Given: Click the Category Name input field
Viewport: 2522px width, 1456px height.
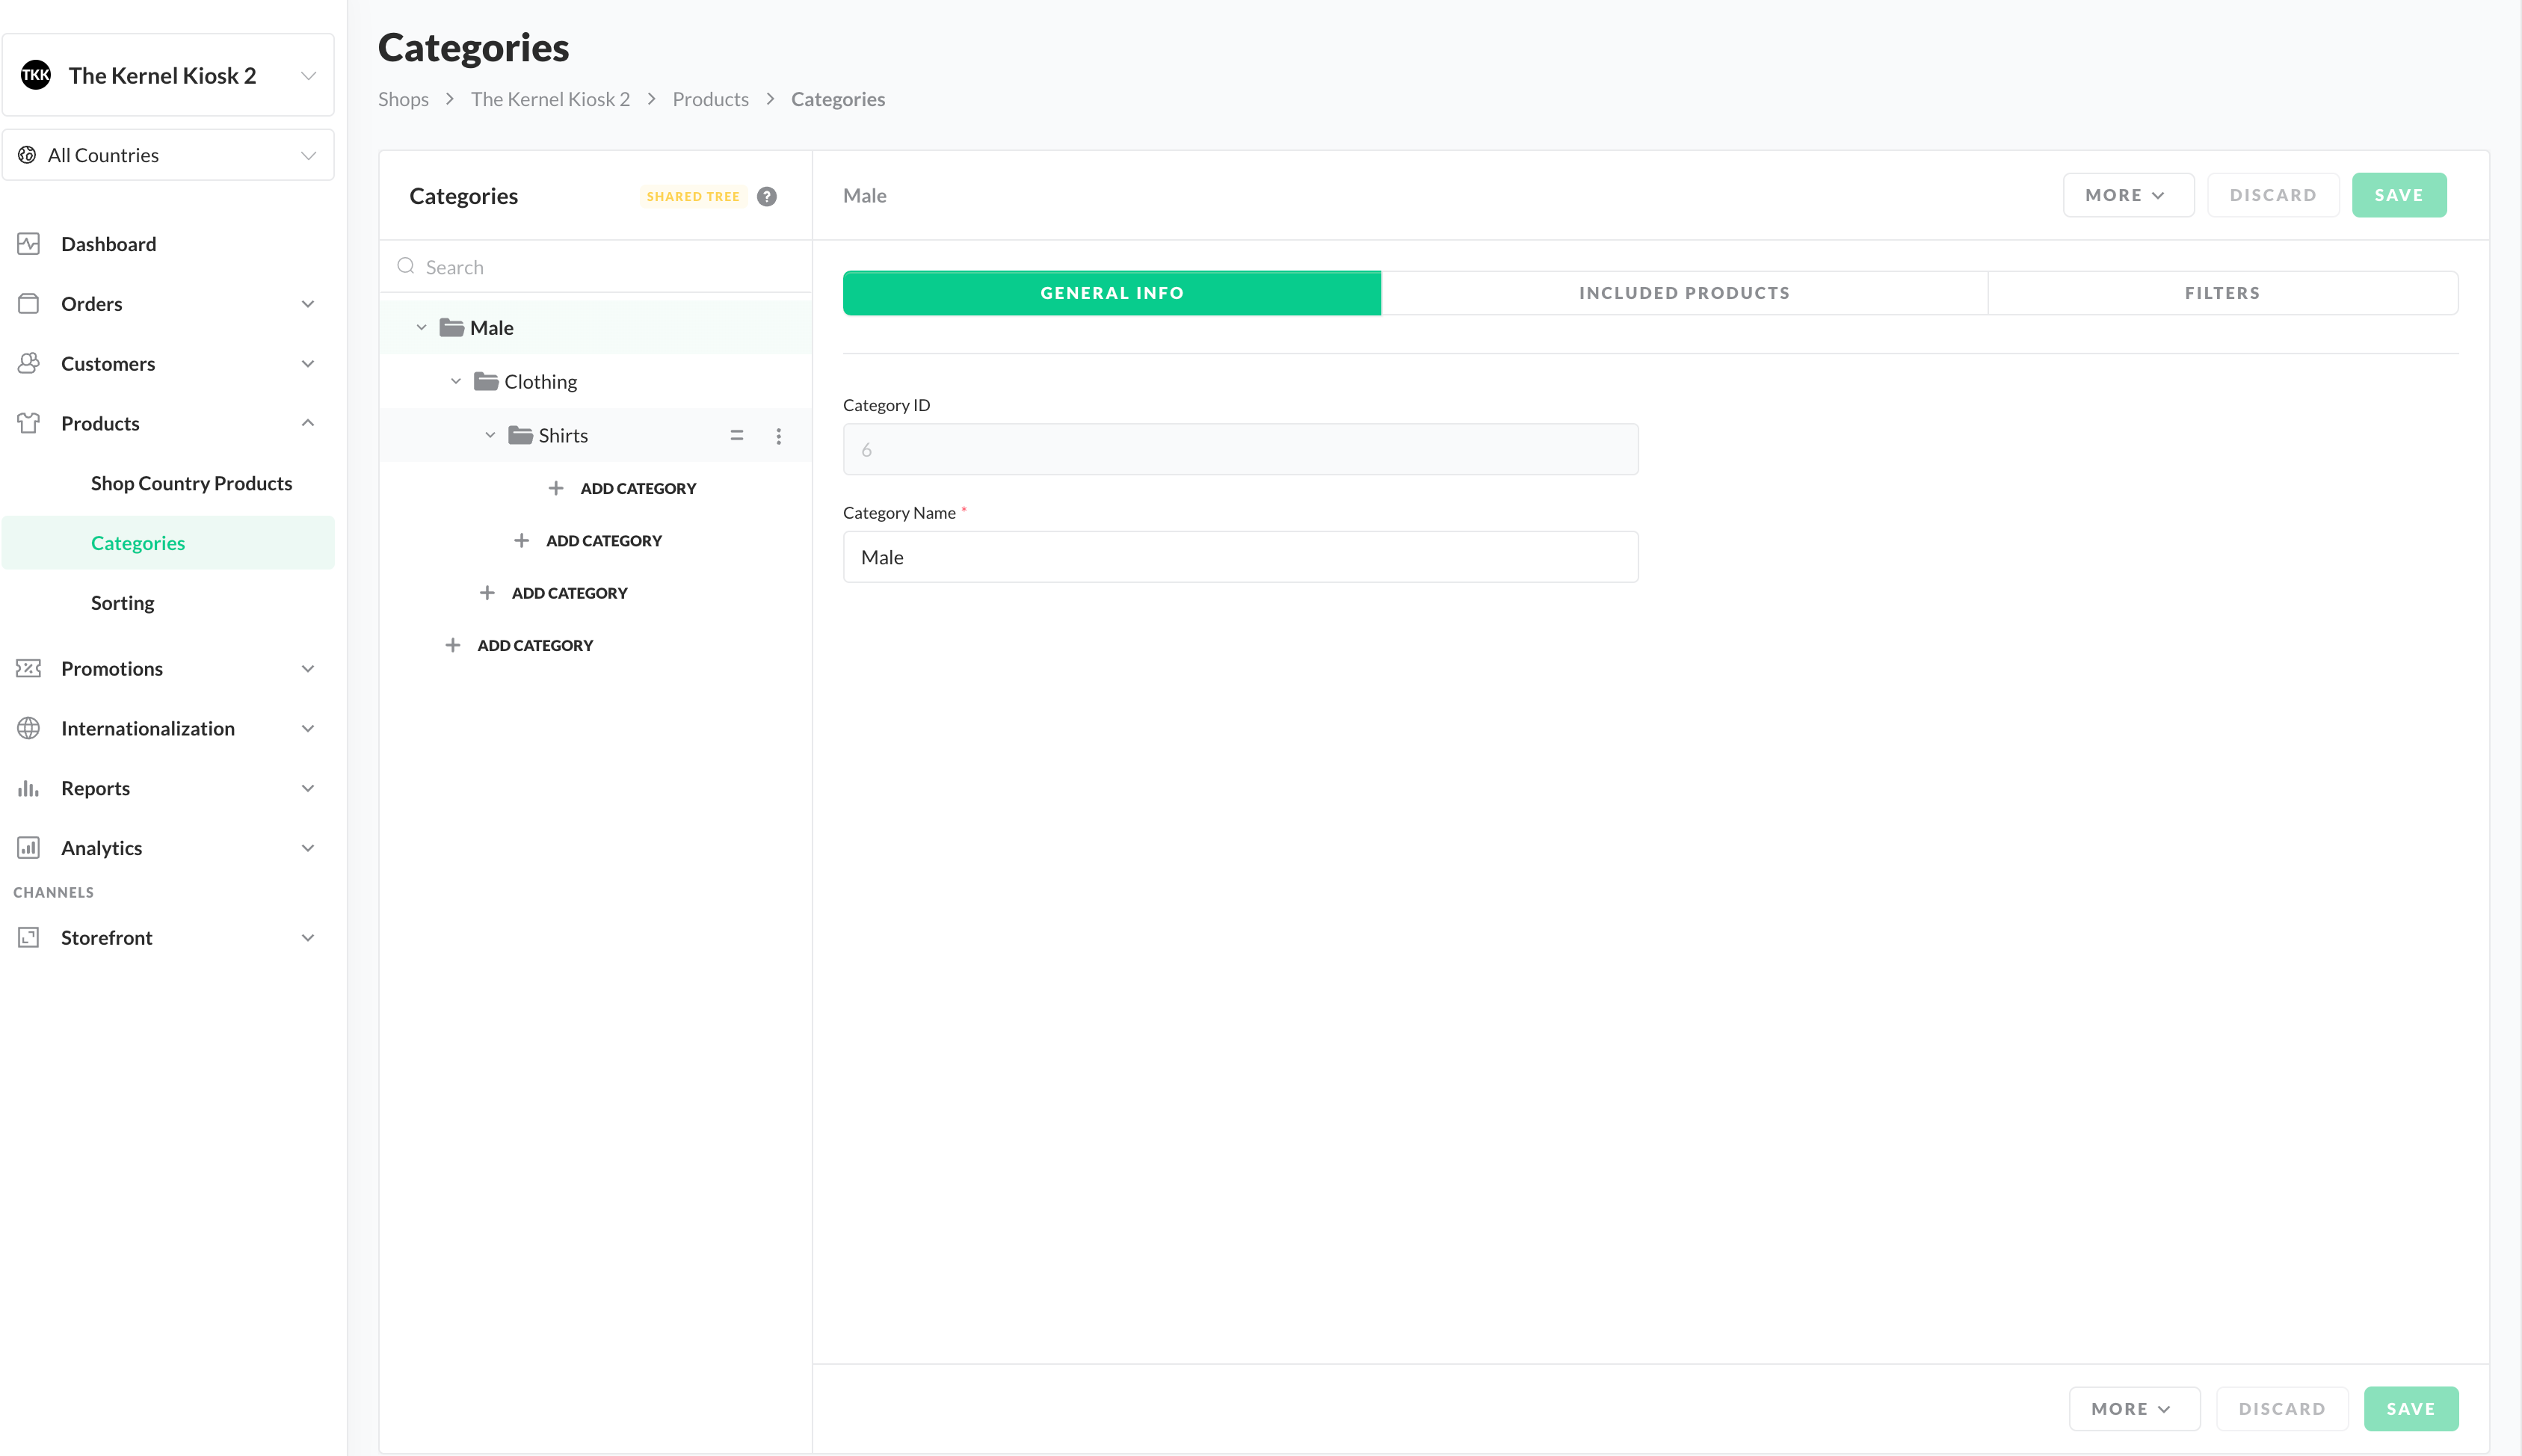Looking at the screenshot, I should 1240,557.
